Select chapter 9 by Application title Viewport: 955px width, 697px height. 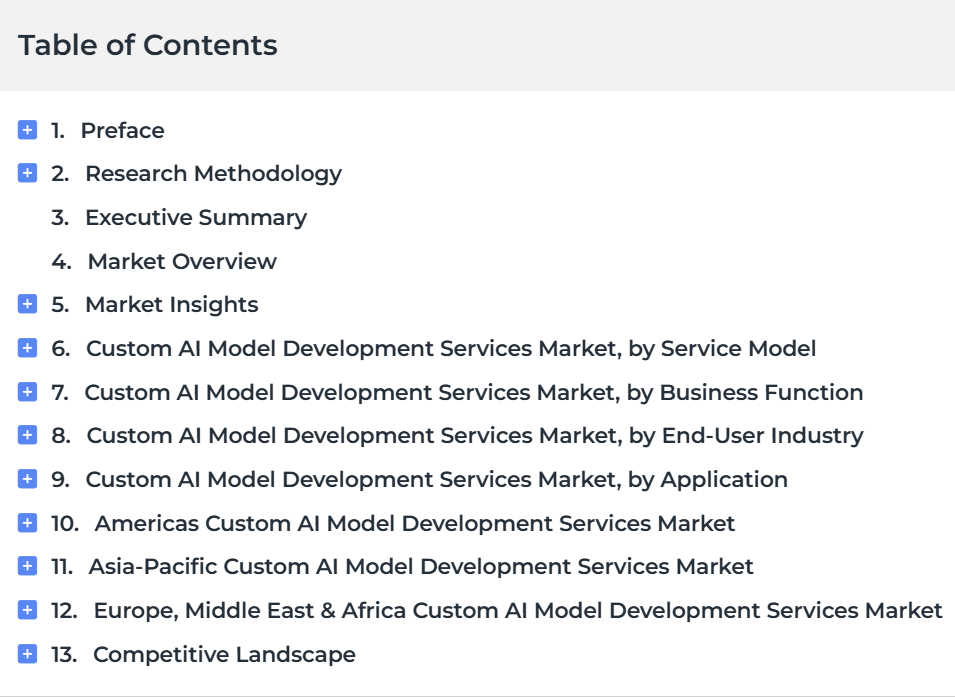[x=437, y=480]
